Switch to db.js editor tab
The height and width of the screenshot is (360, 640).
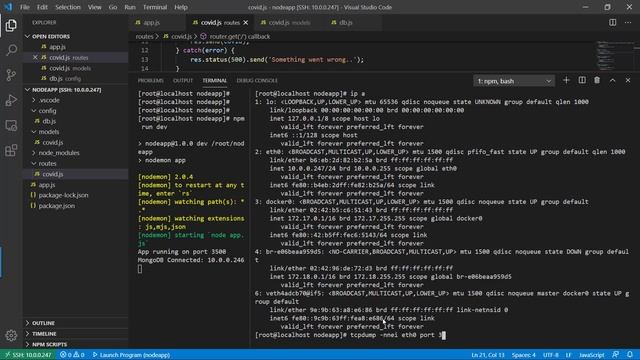(353, 22)
